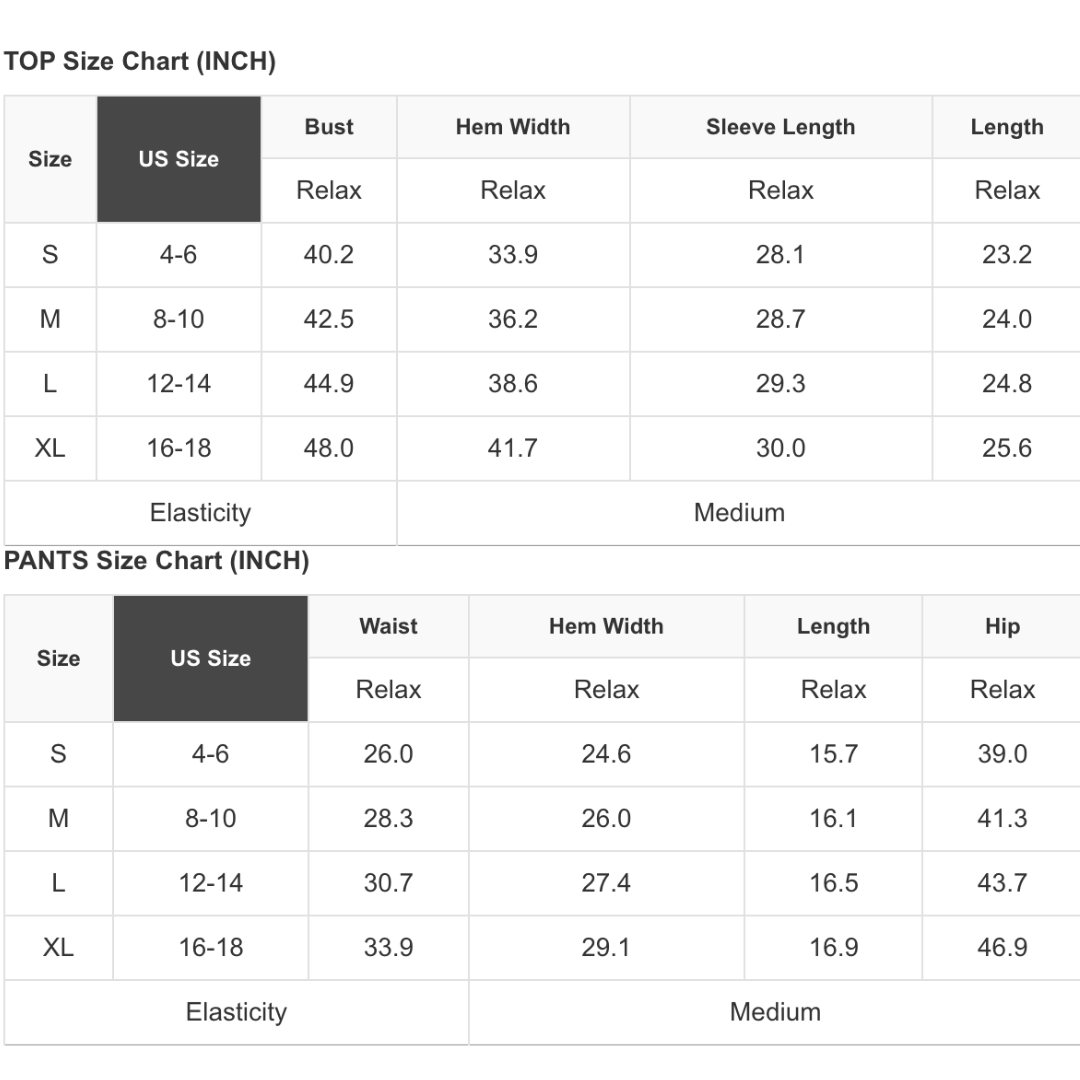1080x1080 pixels.
Task: Click the dark US Size header in TOP chart
Action: tap(179, 159)
